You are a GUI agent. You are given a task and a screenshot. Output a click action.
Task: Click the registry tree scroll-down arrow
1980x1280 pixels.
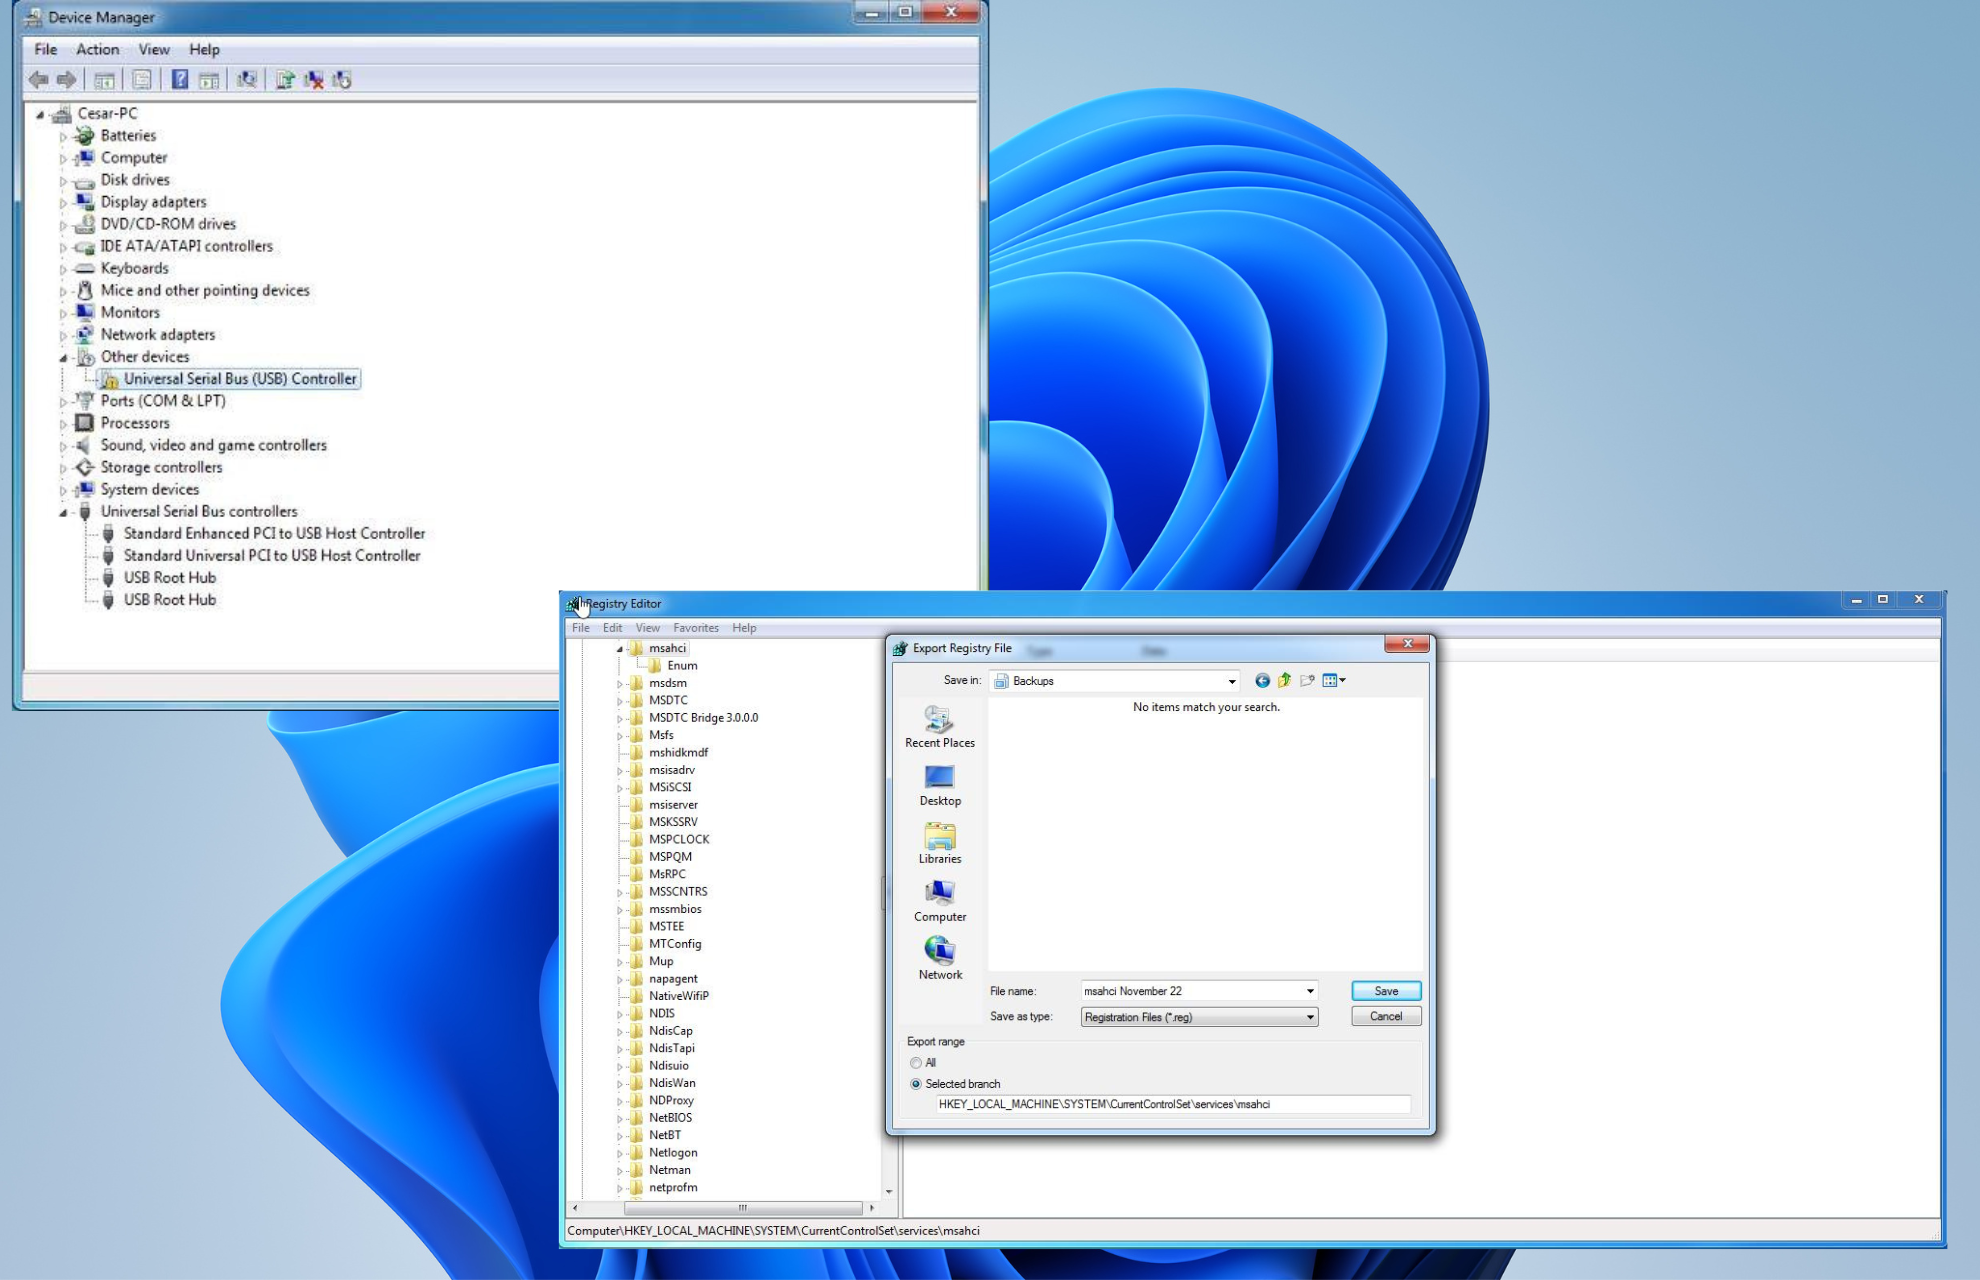pyautogui.click(x=889, y=1192)
